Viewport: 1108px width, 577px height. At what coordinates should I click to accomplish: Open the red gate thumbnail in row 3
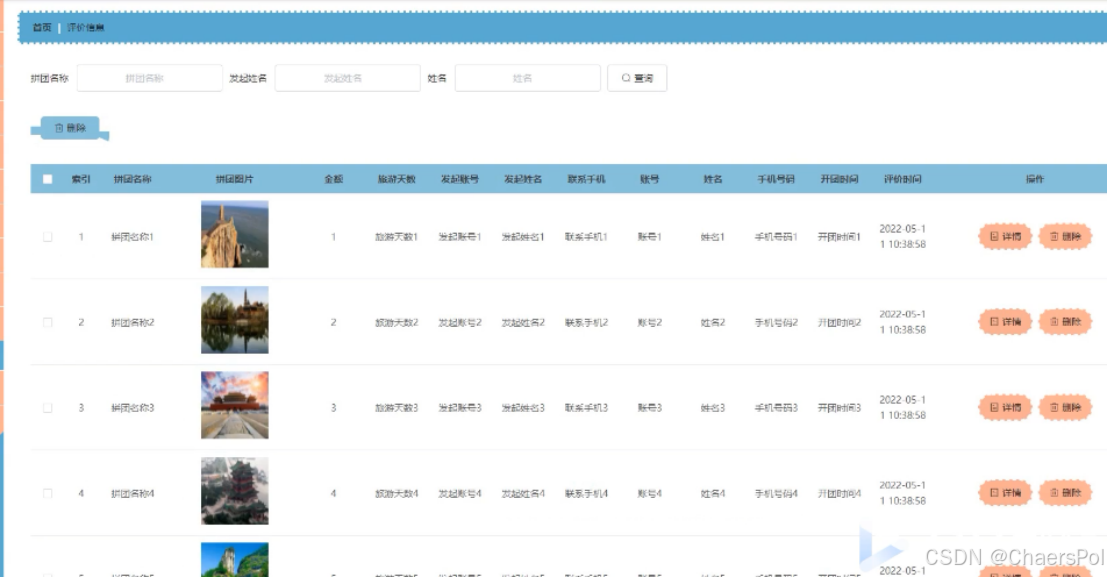click(235, 405)
